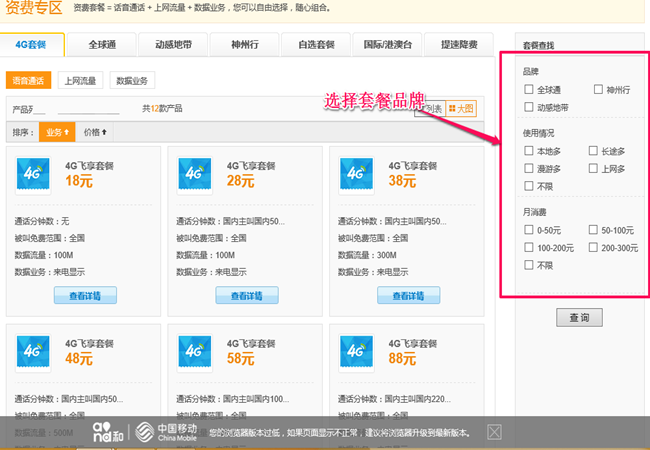This screenshot has height=450, width=650.
Task: Select the 上网流量 sub-tab
Action: (80, 80)
